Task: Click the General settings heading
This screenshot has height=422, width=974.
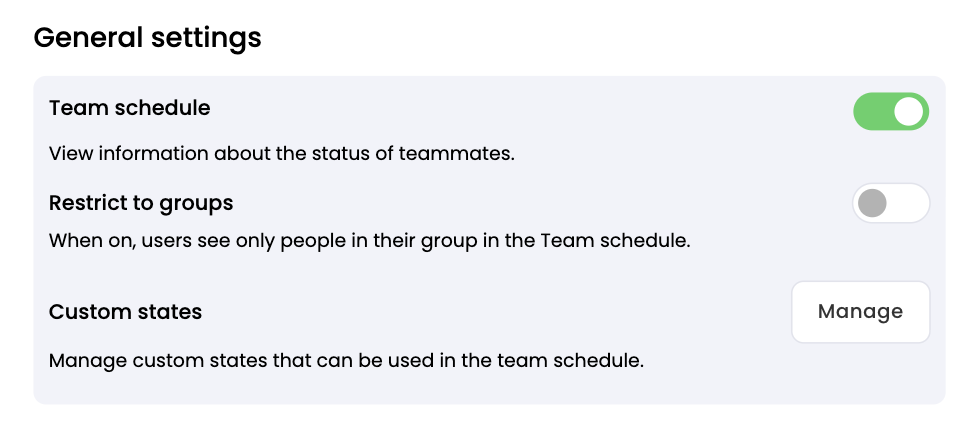Action: point(147,38)
